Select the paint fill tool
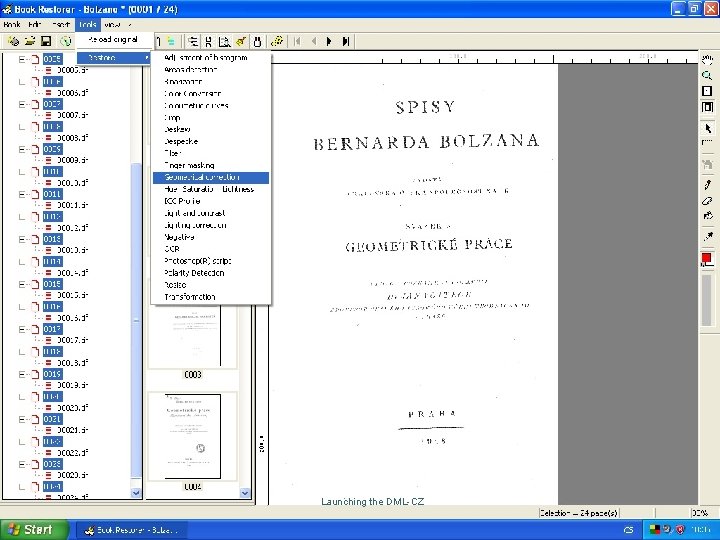This screenshot has width=720, height=540. (707, 216)
